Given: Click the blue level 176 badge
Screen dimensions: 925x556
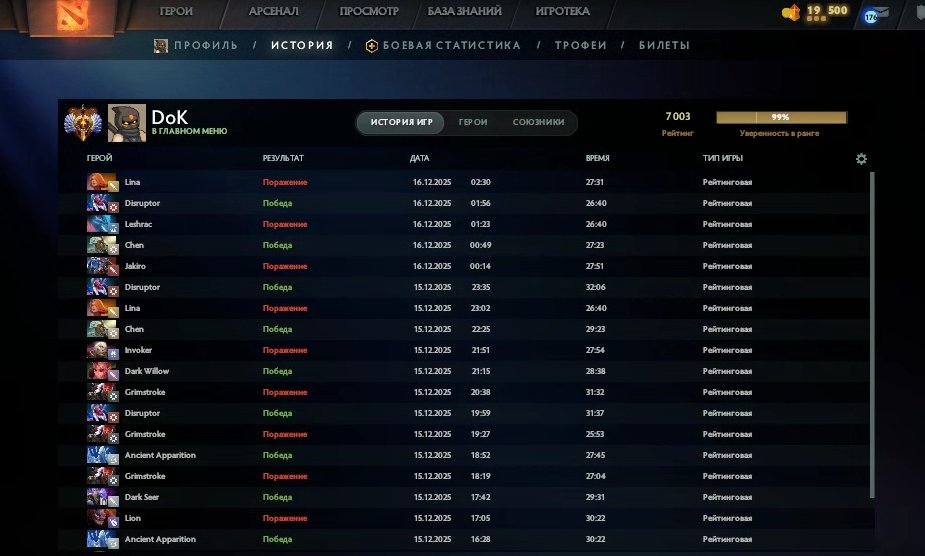Looking at the screenshot, I should pyautogui.click(x=871, y=17).
